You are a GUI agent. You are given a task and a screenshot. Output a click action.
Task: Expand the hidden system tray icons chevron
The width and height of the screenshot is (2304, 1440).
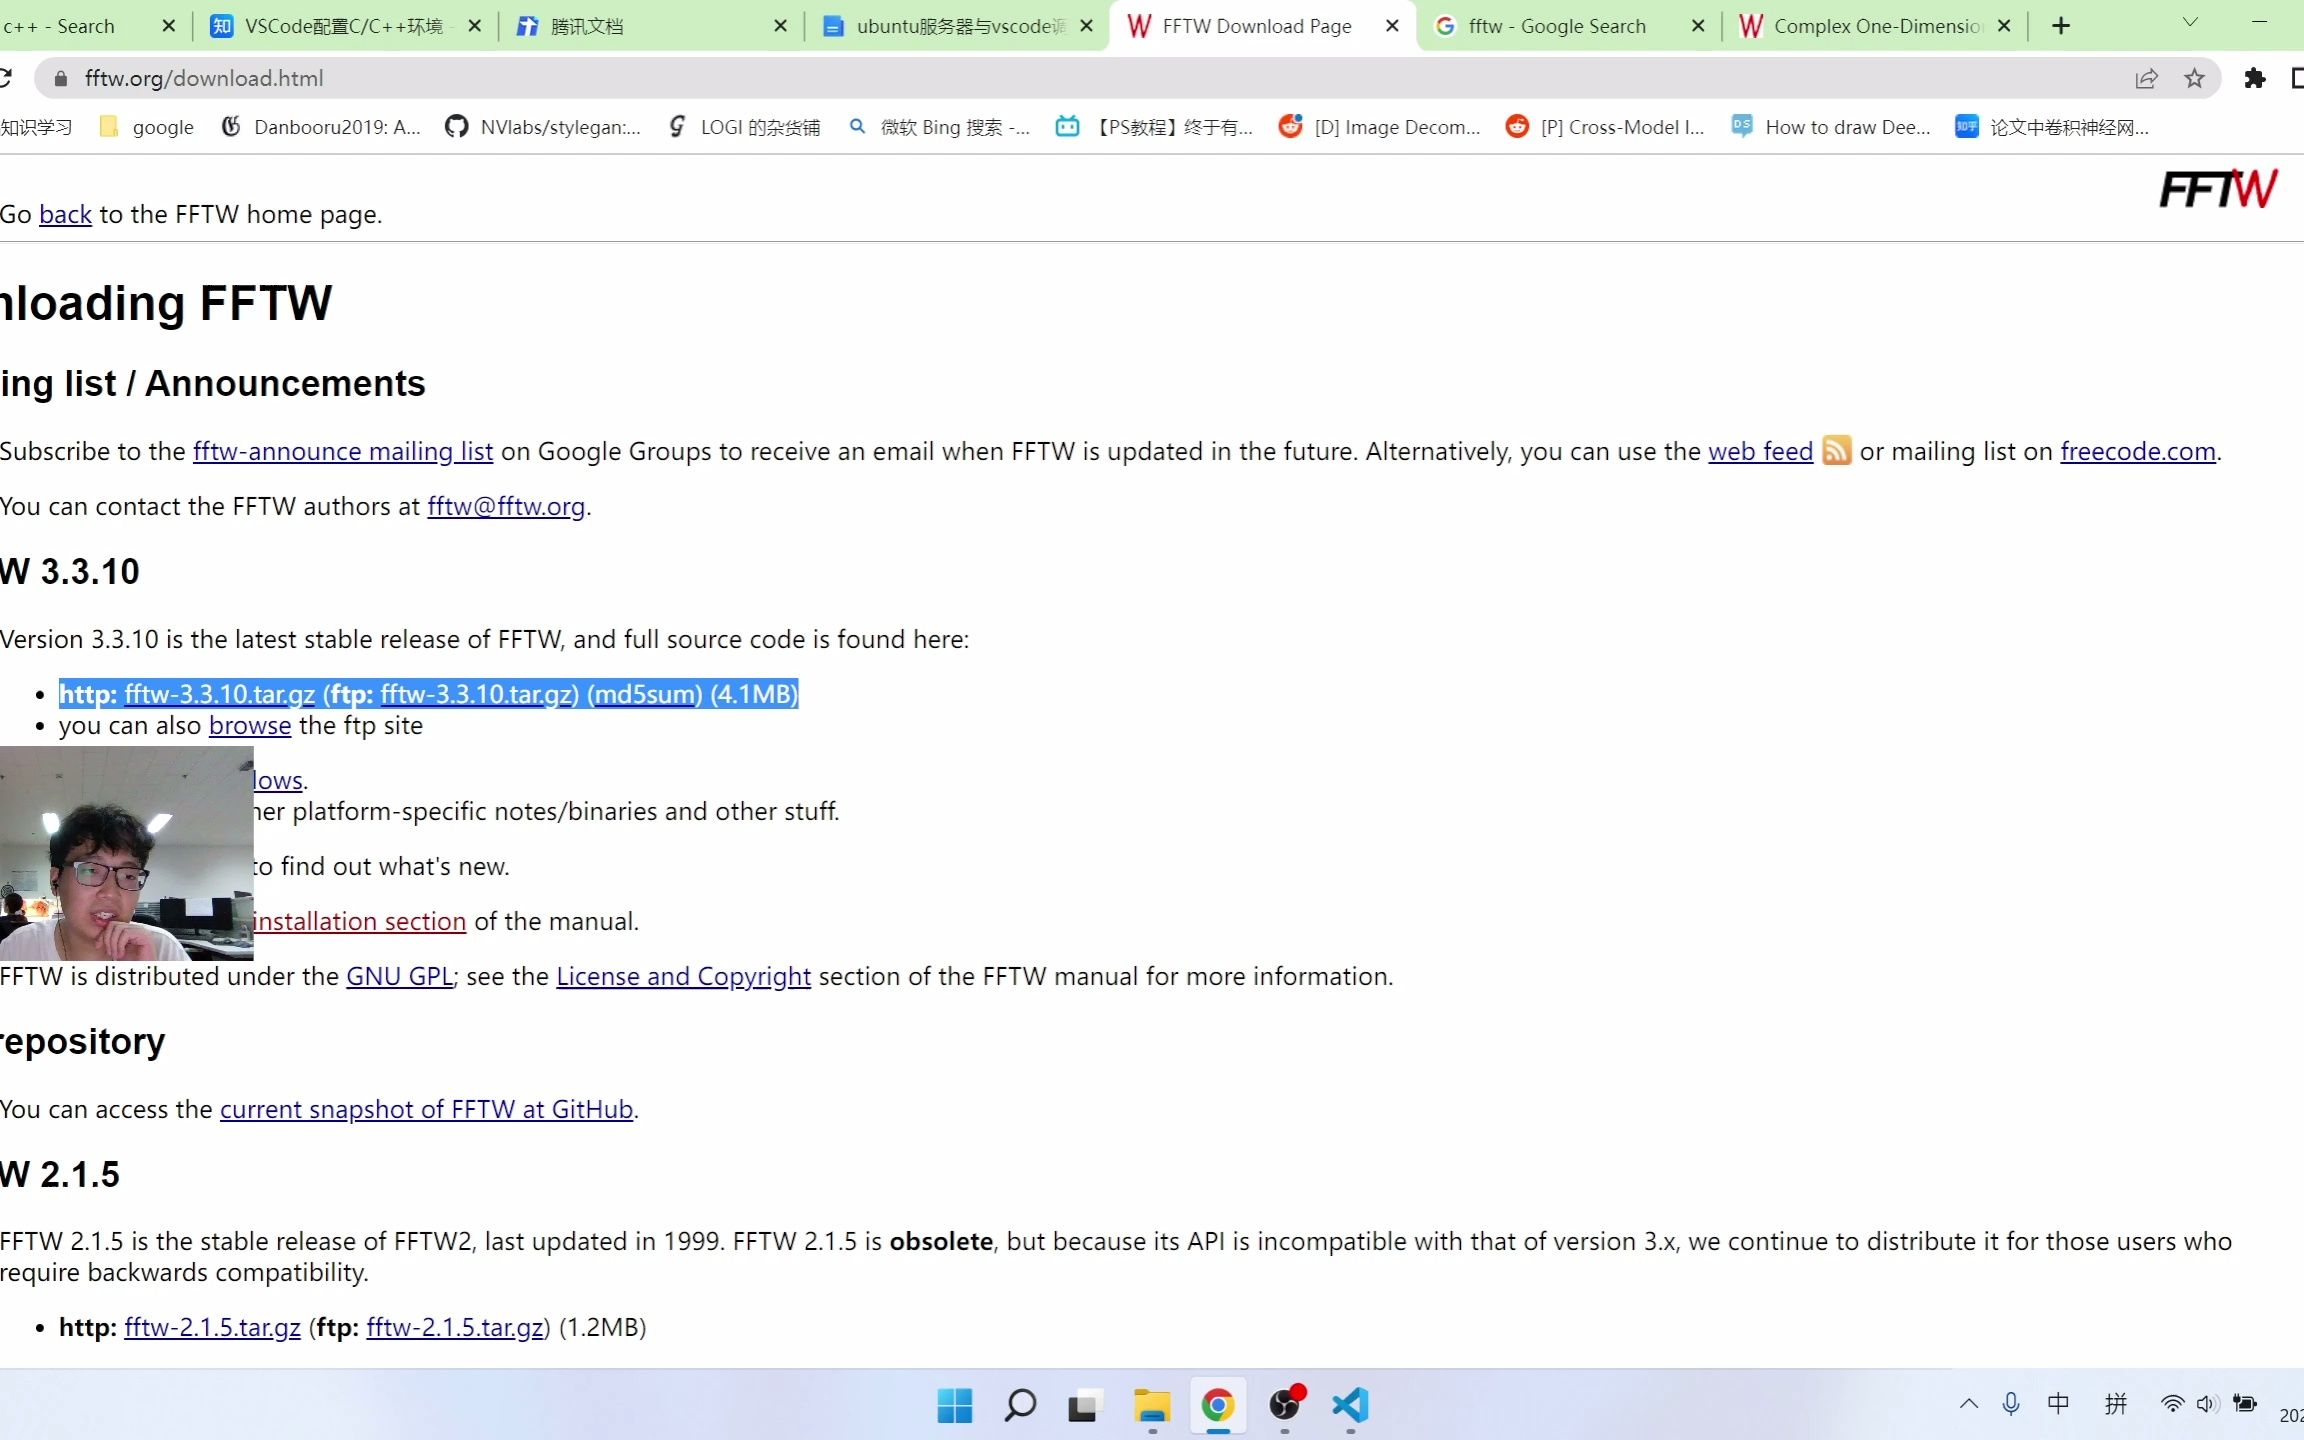[1968, 1404]
